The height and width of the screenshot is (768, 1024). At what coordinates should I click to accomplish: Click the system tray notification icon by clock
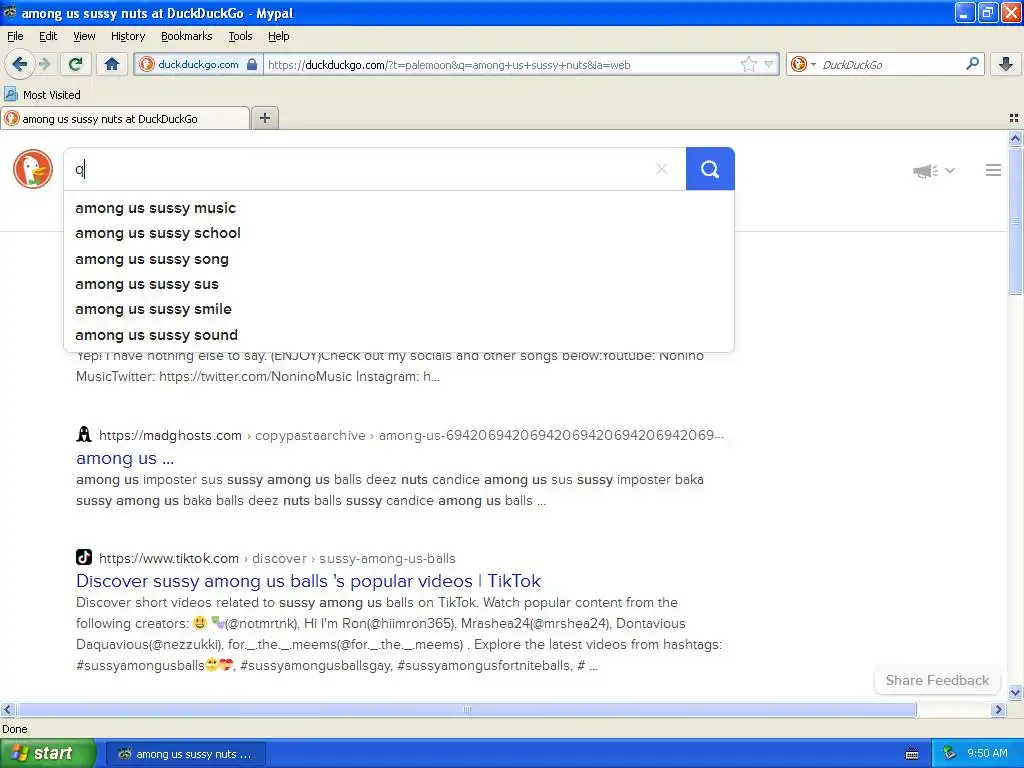coord(950,754)
